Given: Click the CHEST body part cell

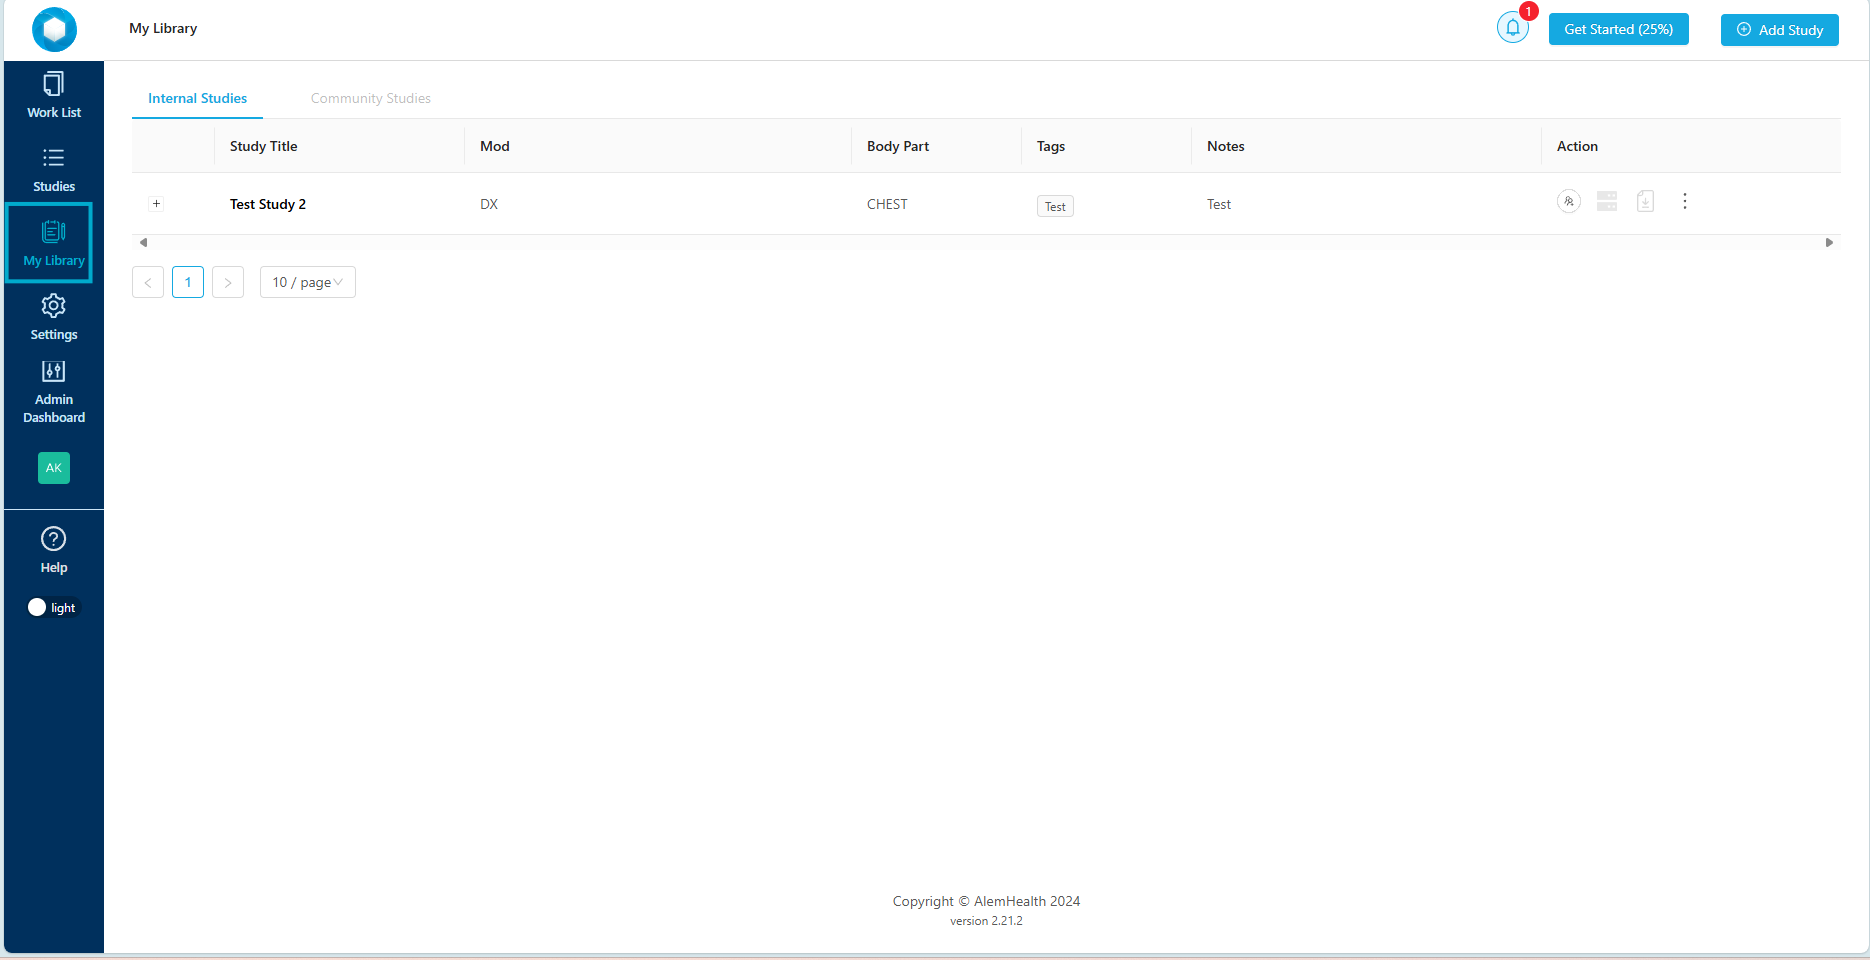Looking at the screenshot, I should [x=887, y=204].
